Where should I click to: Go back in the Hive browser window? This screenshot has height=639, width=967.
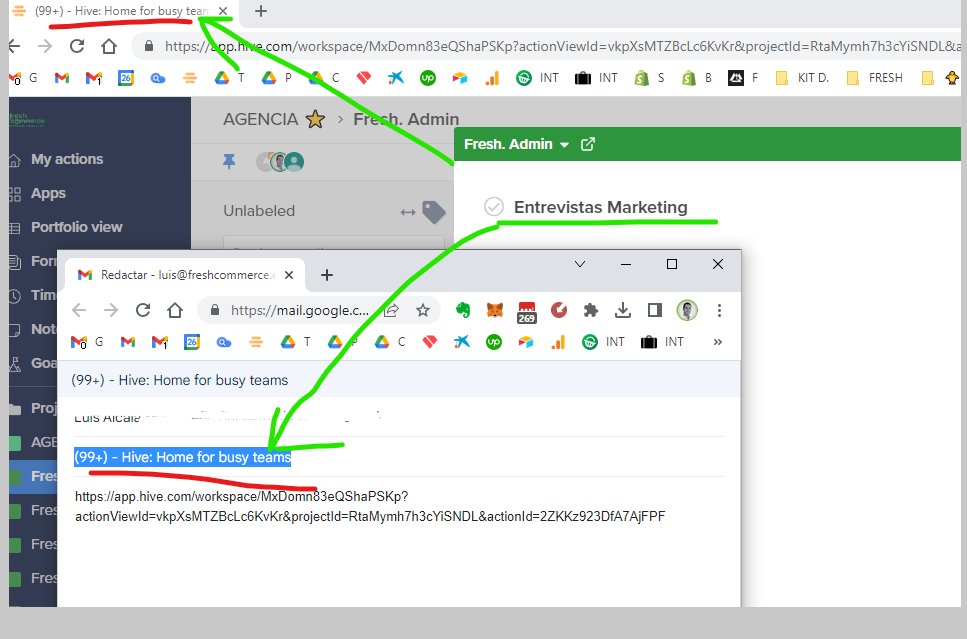point(15,46)
